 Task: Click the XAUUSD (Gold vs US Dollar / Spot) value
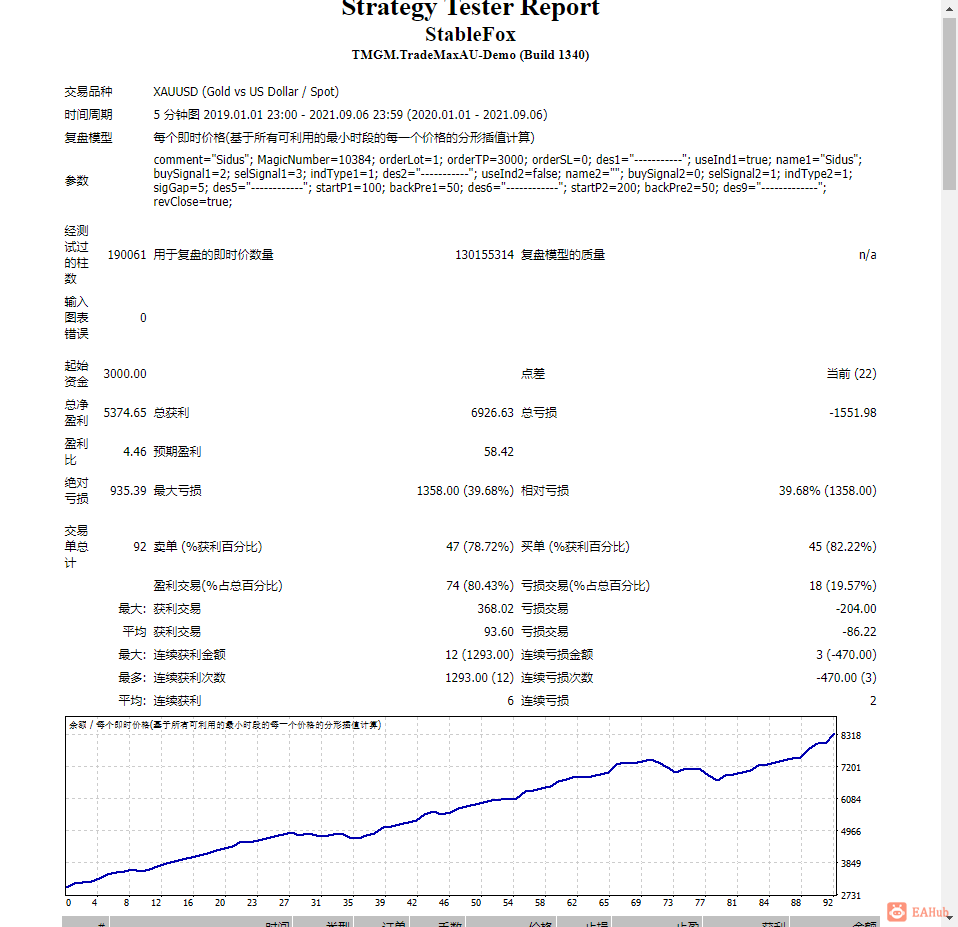click(x=246, y=92)
